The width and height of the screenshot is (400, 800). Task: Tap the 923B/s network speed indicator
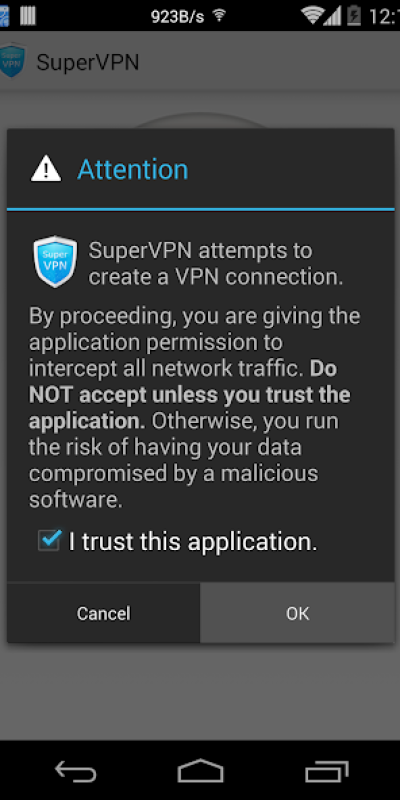[x=178, y=17]
